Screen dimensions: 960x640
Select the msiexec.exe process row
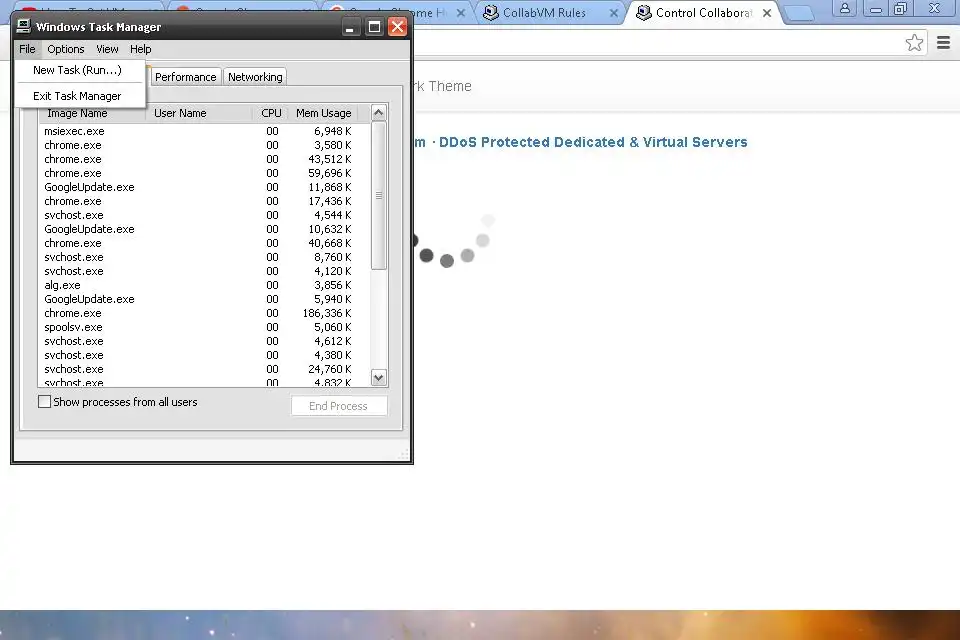pos(204,131)
